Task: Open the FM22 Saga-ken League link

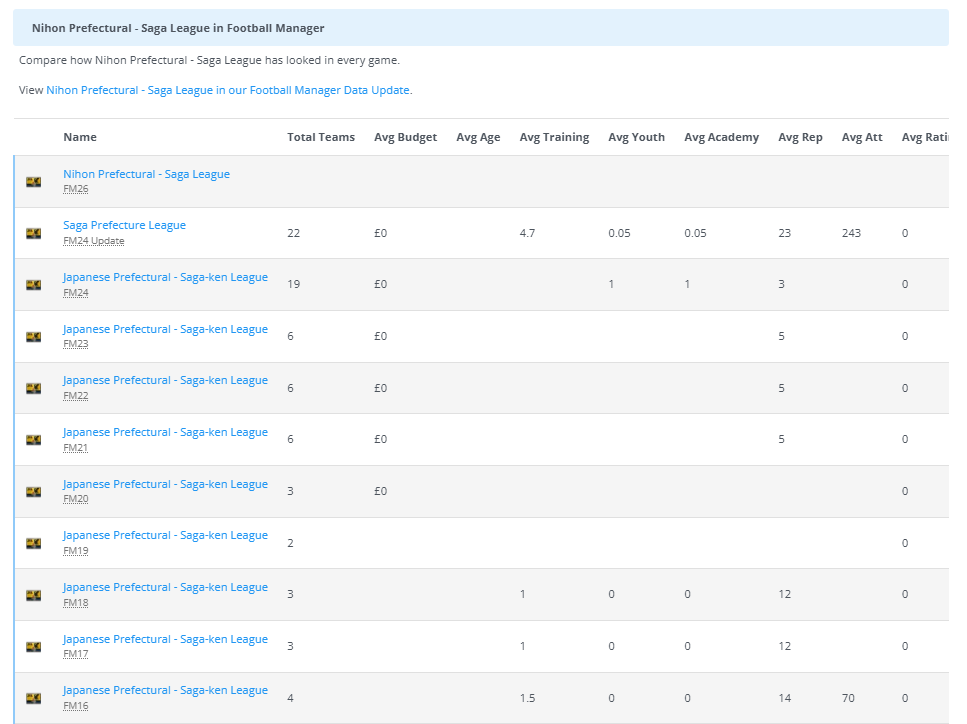Action: [x=165, y=380]
